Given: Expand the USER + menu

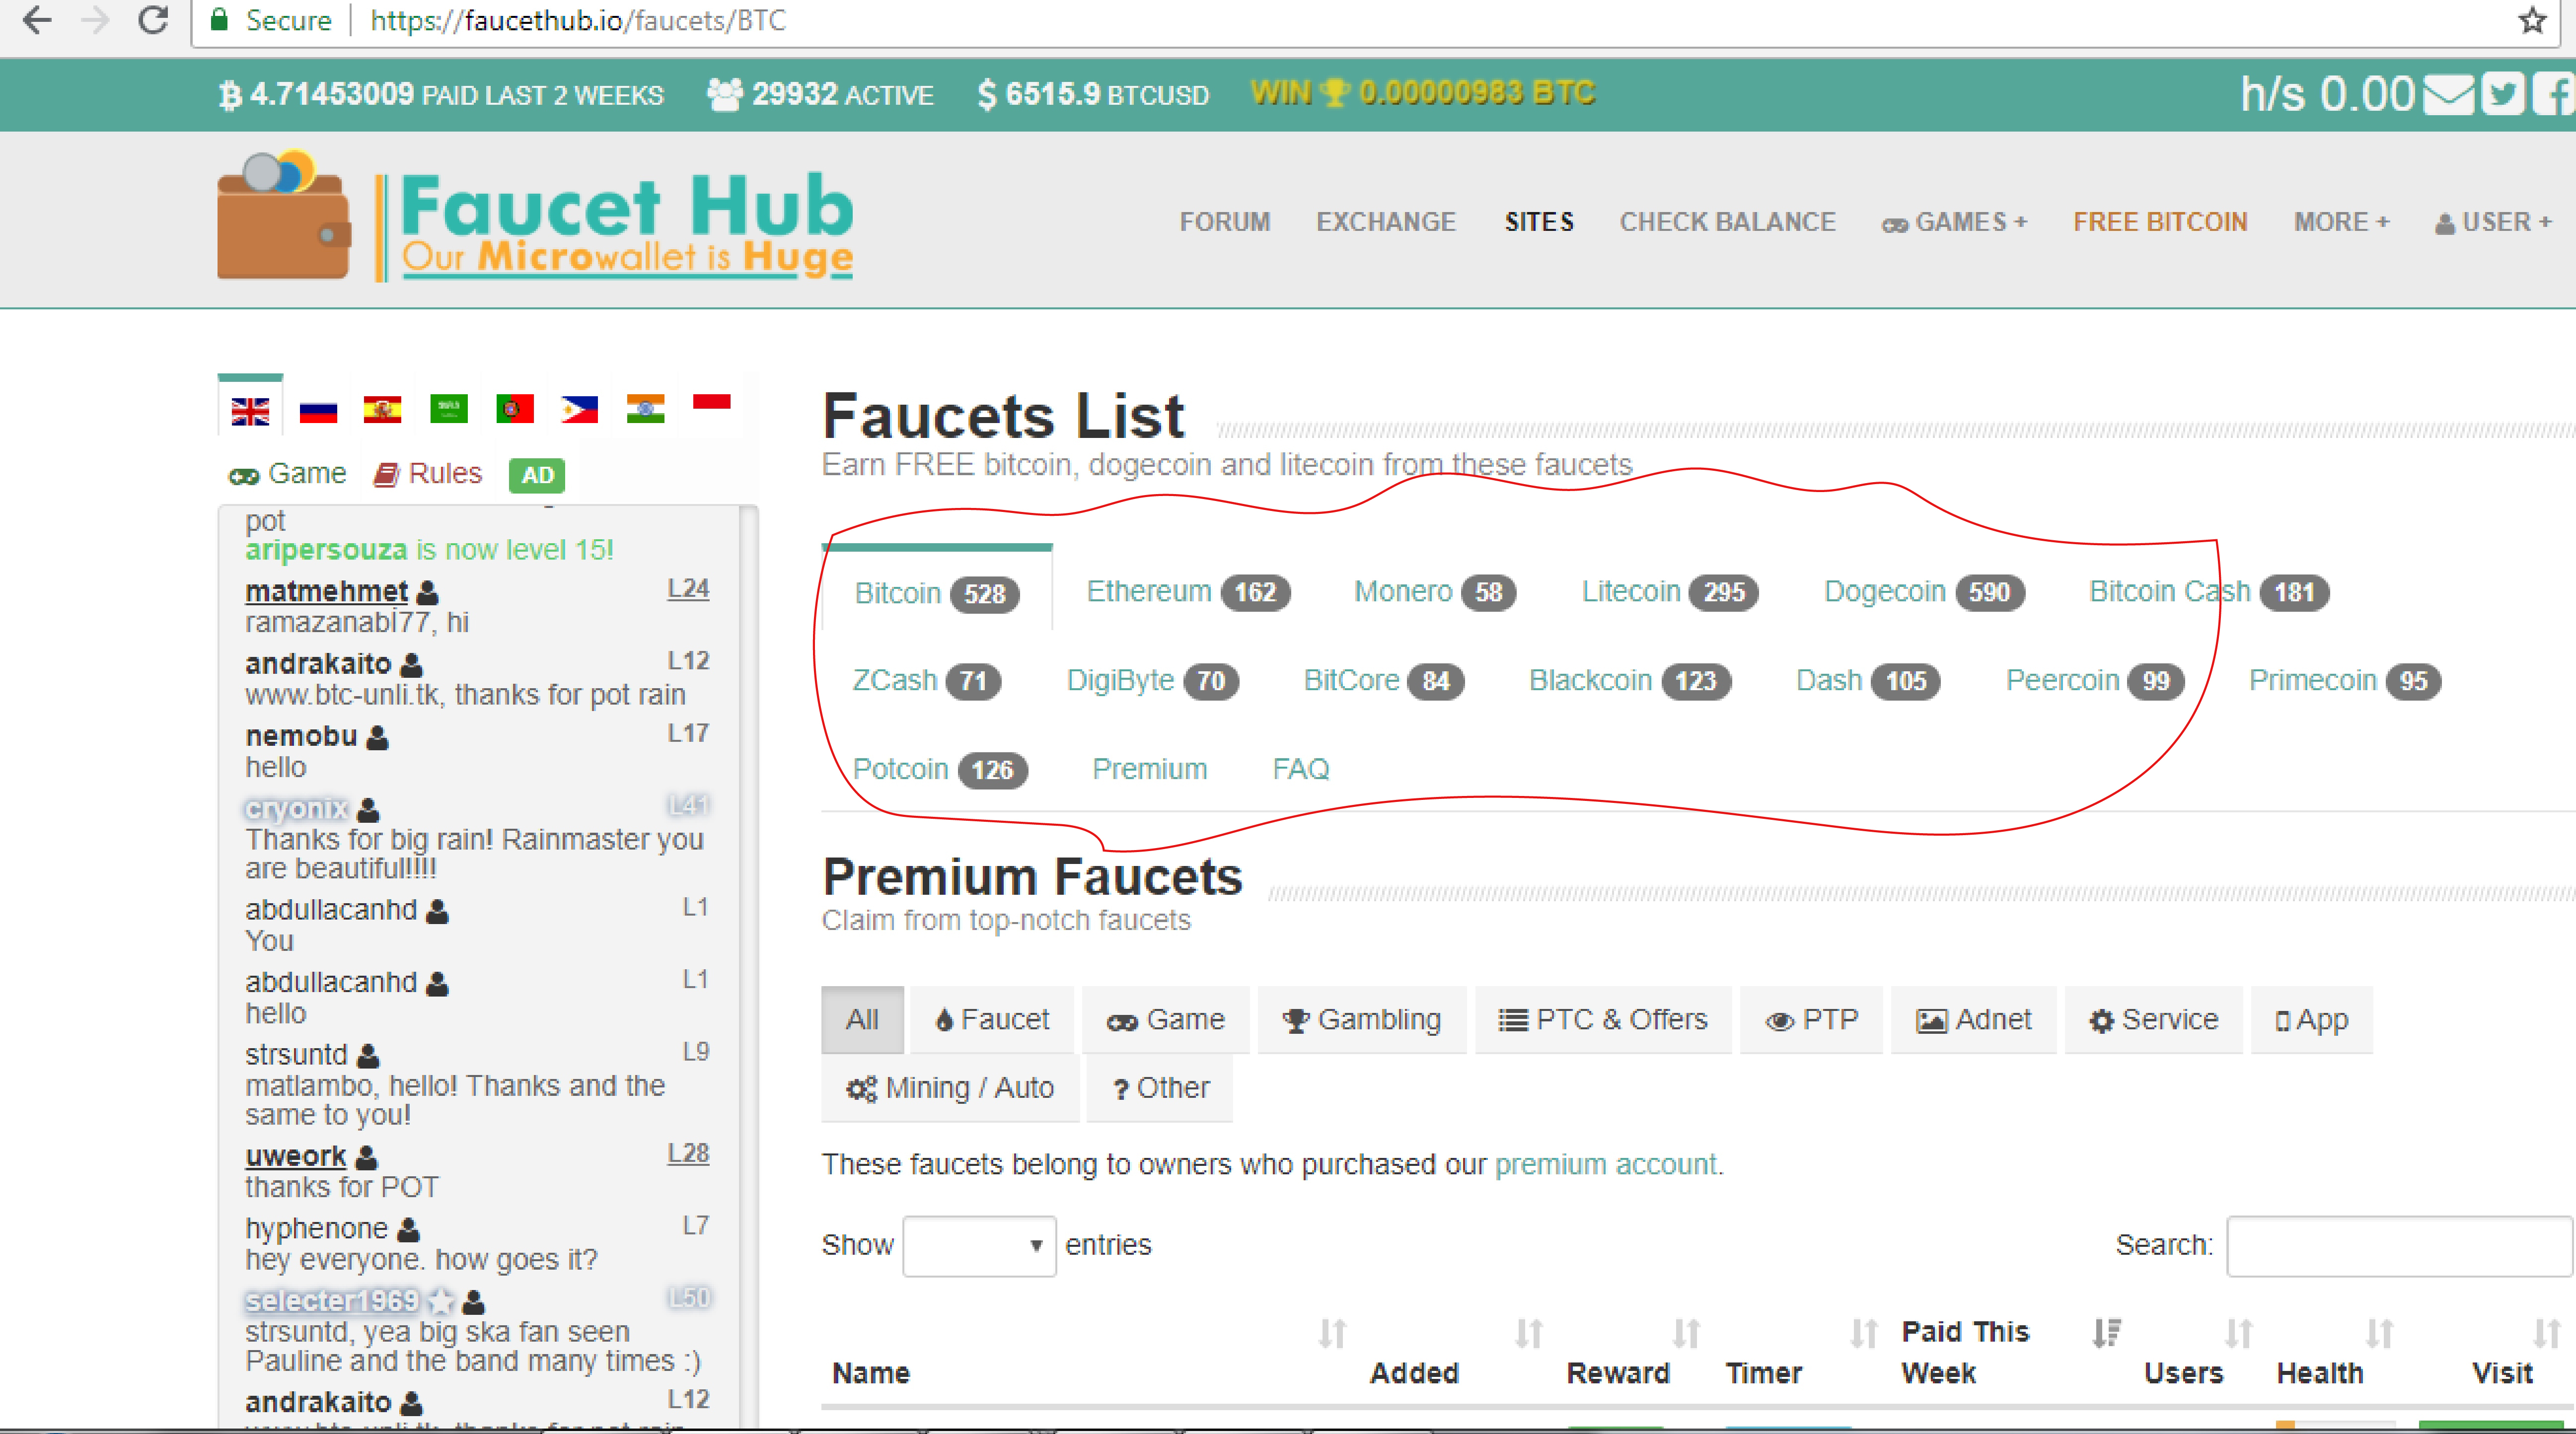Looking at the screenshot, I should [x=2493, y=222].
